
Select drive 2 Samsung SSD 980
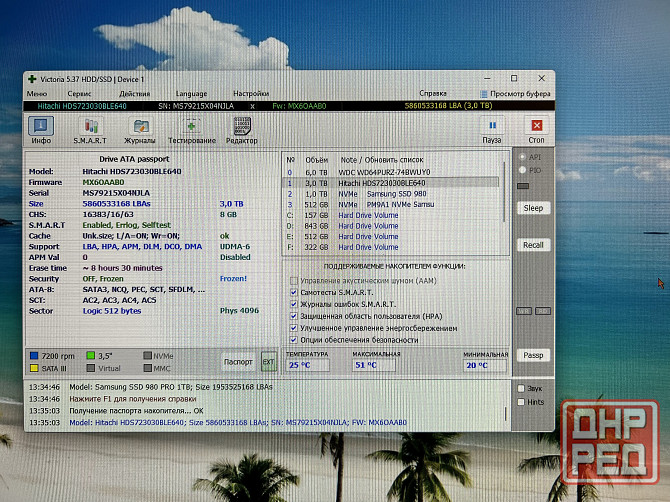point(391,194)
